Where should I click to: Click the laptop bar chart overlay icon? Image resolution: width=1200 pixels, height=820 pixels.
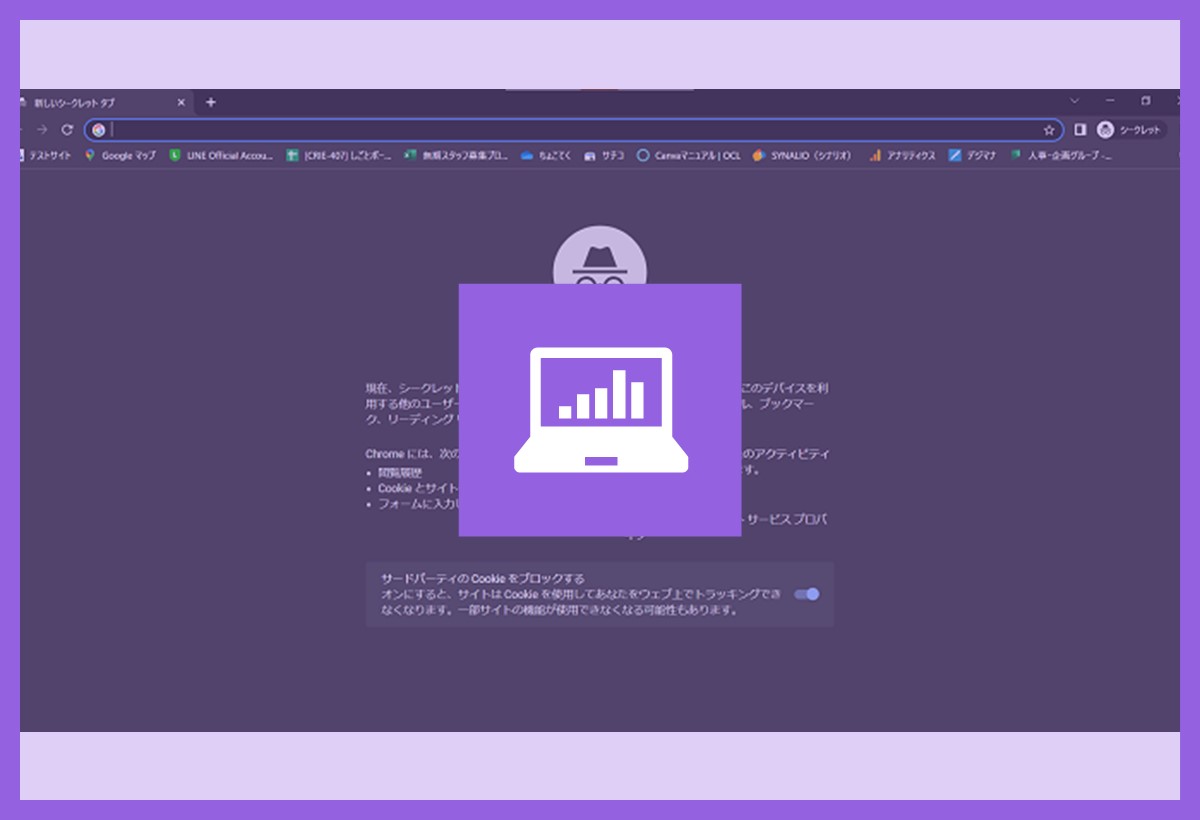coord(600,410)
